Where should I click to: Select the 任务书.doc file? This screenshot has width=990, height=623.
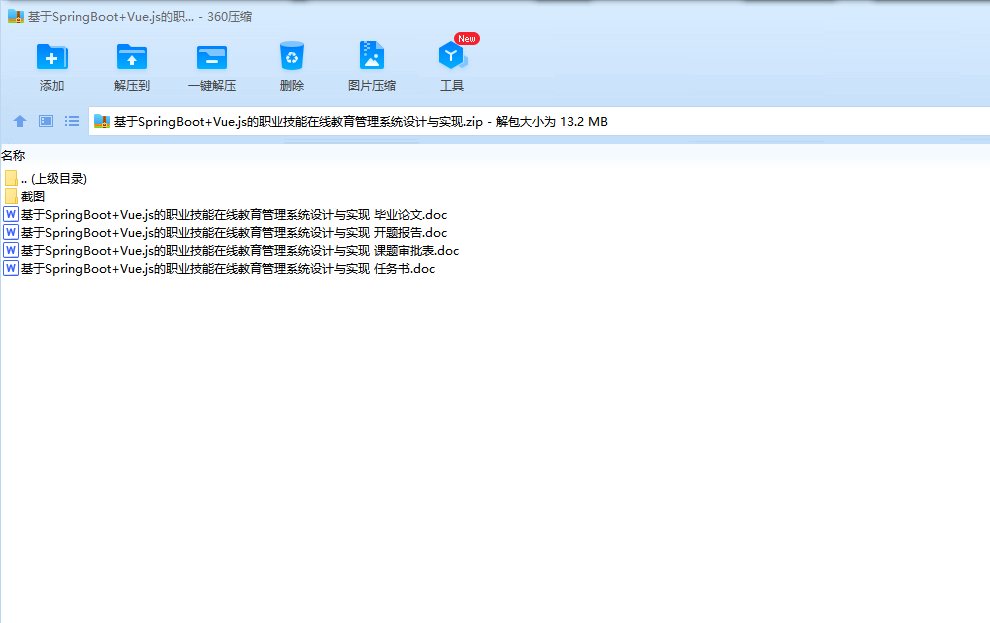(219, 269)
